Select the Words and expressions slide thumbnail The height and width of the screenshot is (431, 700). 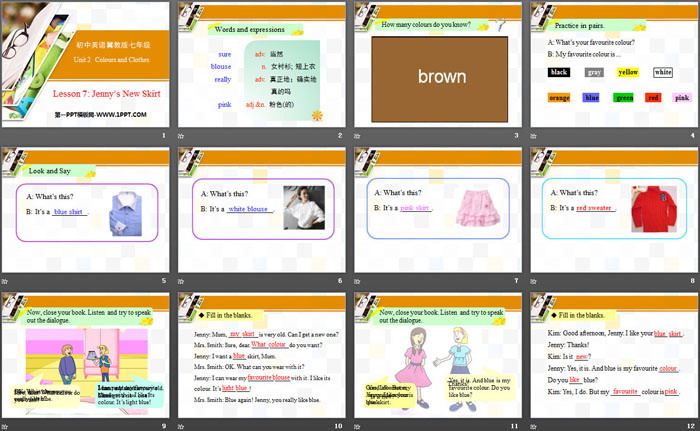click(262, 64)
